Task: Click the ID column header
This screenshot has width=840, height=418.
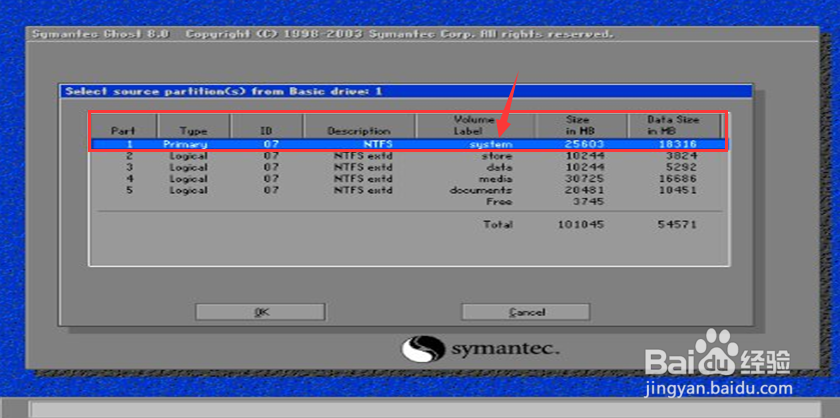Action: pos(267,126)
